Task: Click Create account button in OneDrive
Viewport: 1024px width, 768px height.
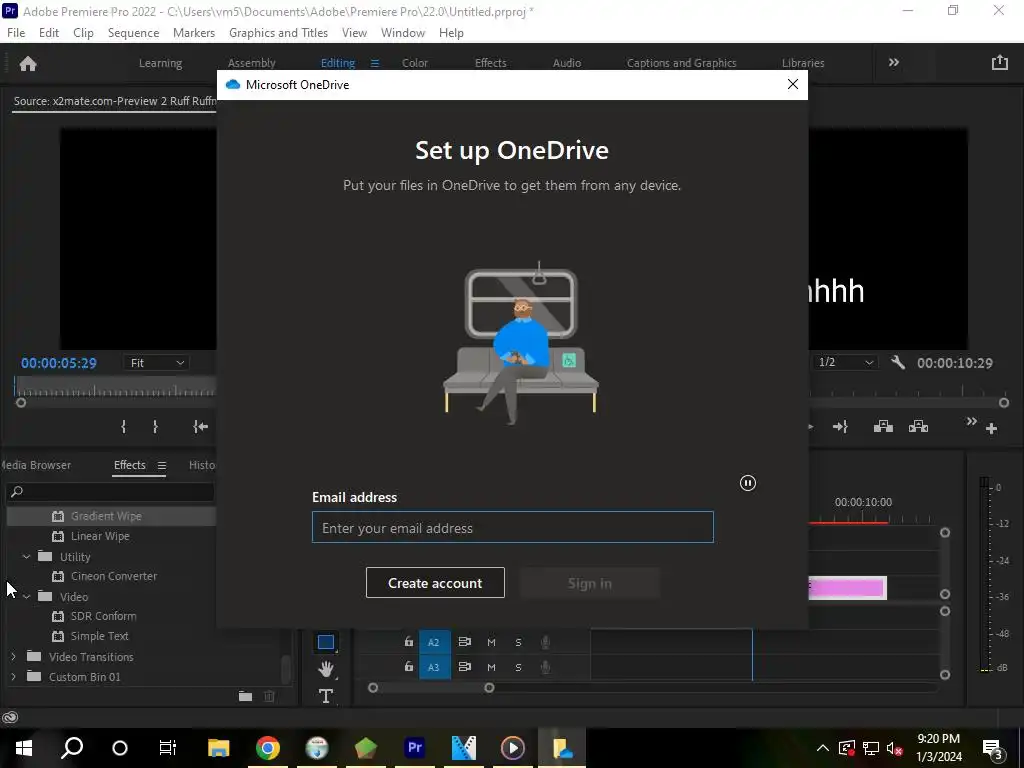Action: (435, 583)
